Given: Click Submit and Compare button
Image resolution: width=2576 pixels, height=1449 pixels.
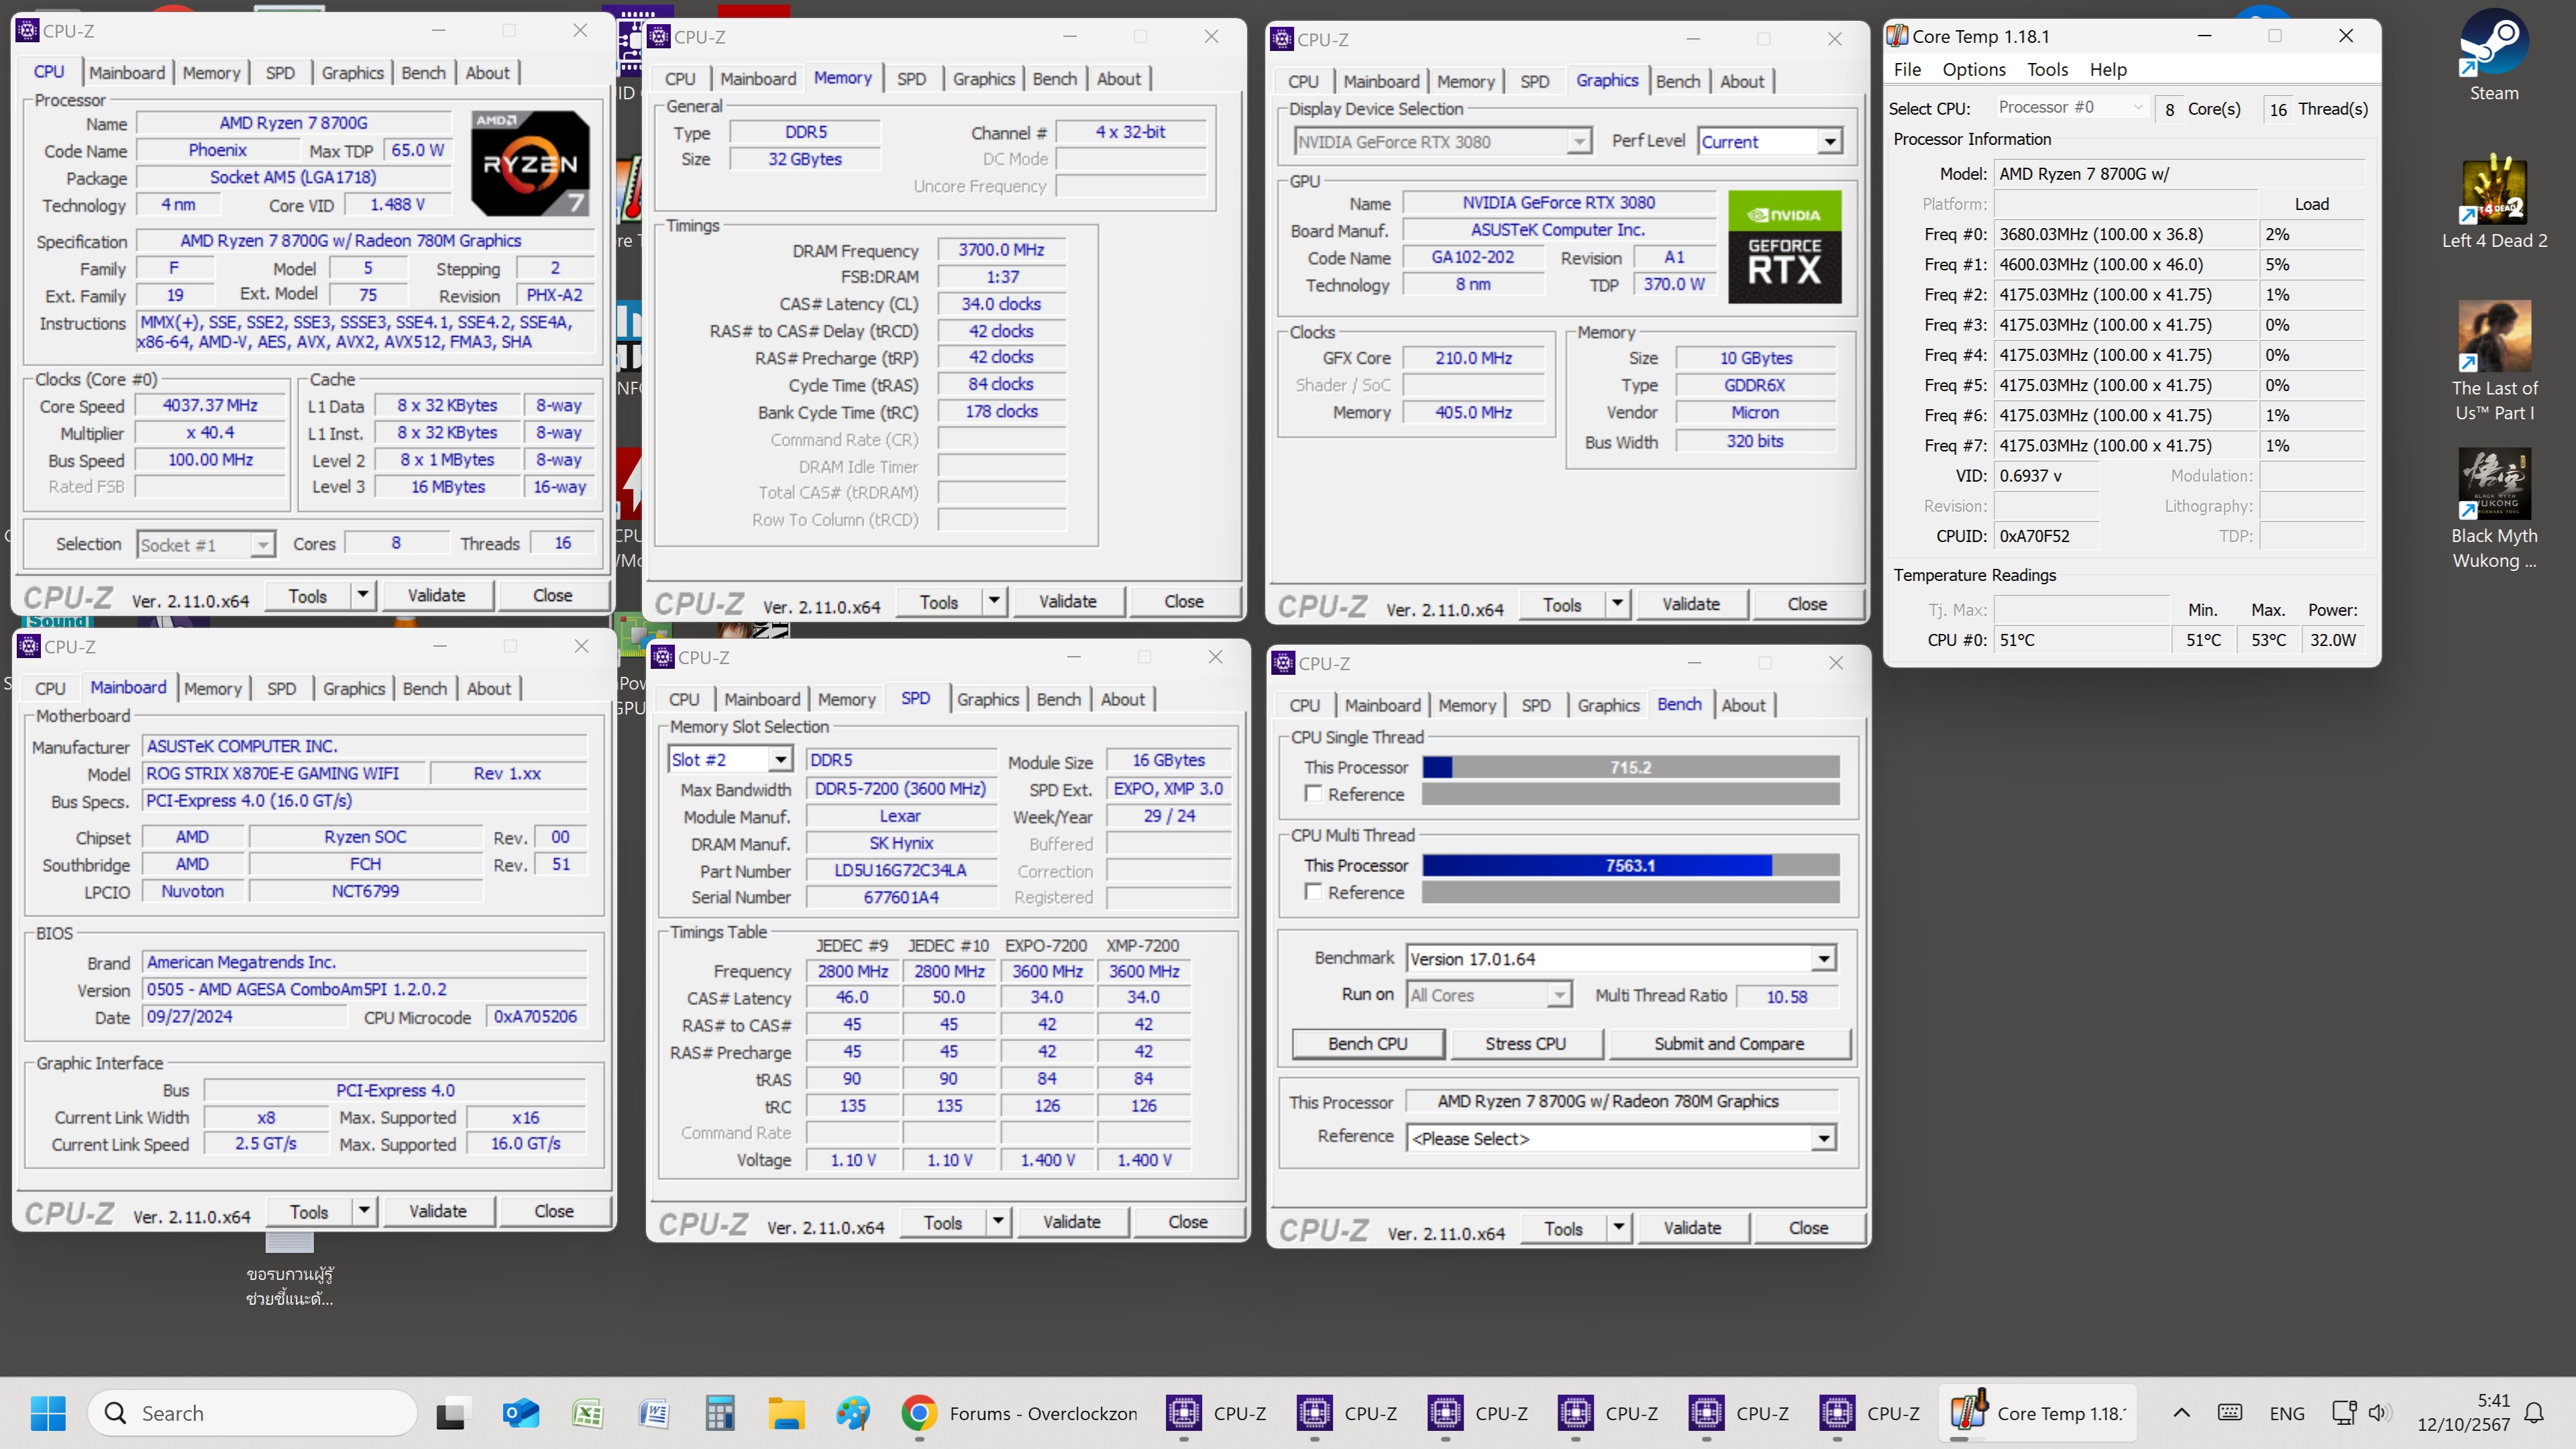Looking at the screenshot, I should point(1729,1043).
